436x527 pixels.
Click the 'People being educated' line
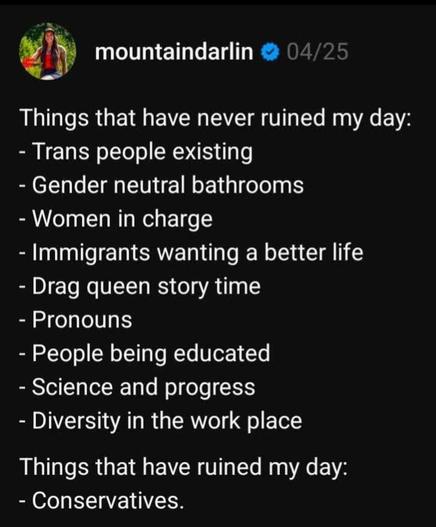click(144, 353)
